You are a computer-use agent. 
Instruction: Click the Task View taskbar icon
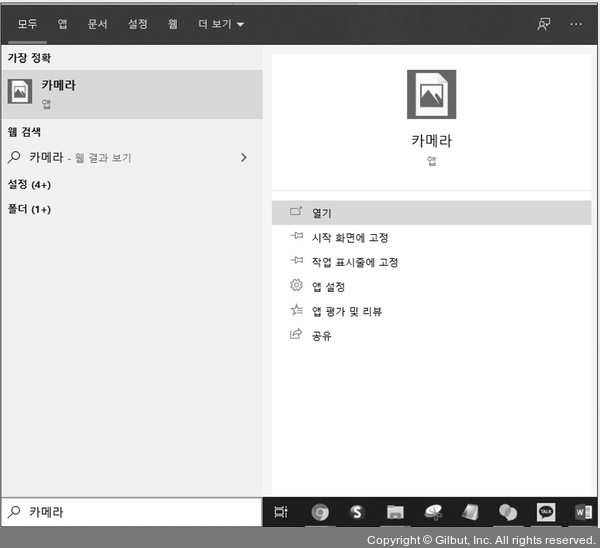(x=281, y=512)
